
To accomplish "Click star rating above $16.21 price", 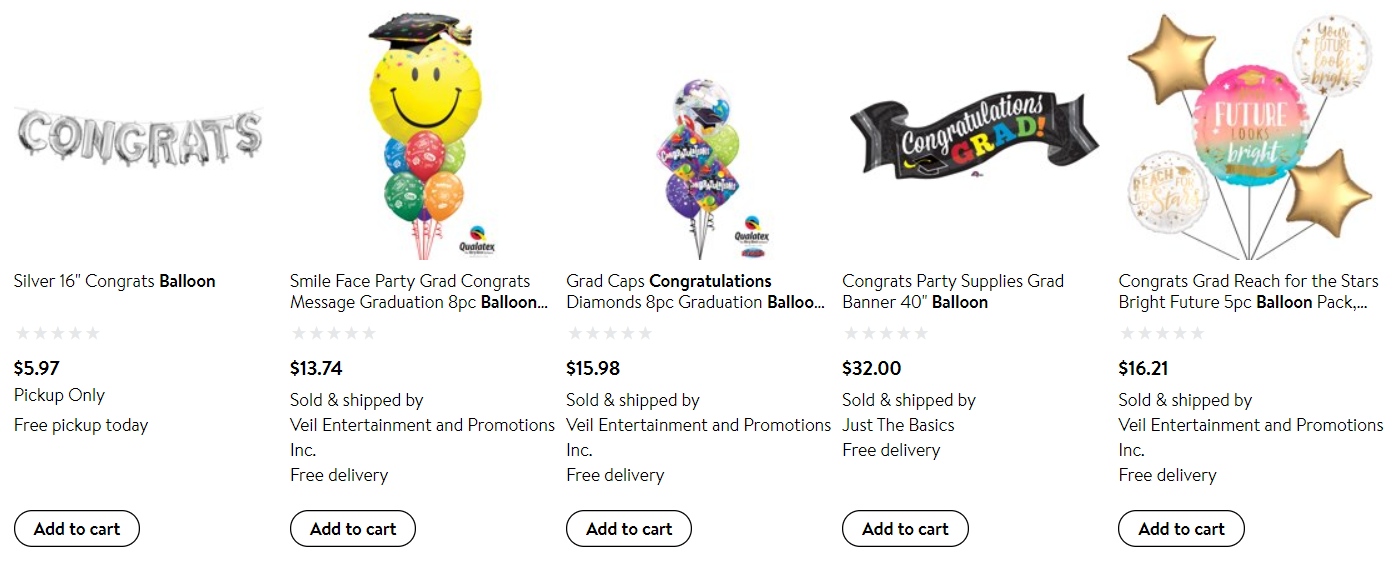I will pos(1162,333).
